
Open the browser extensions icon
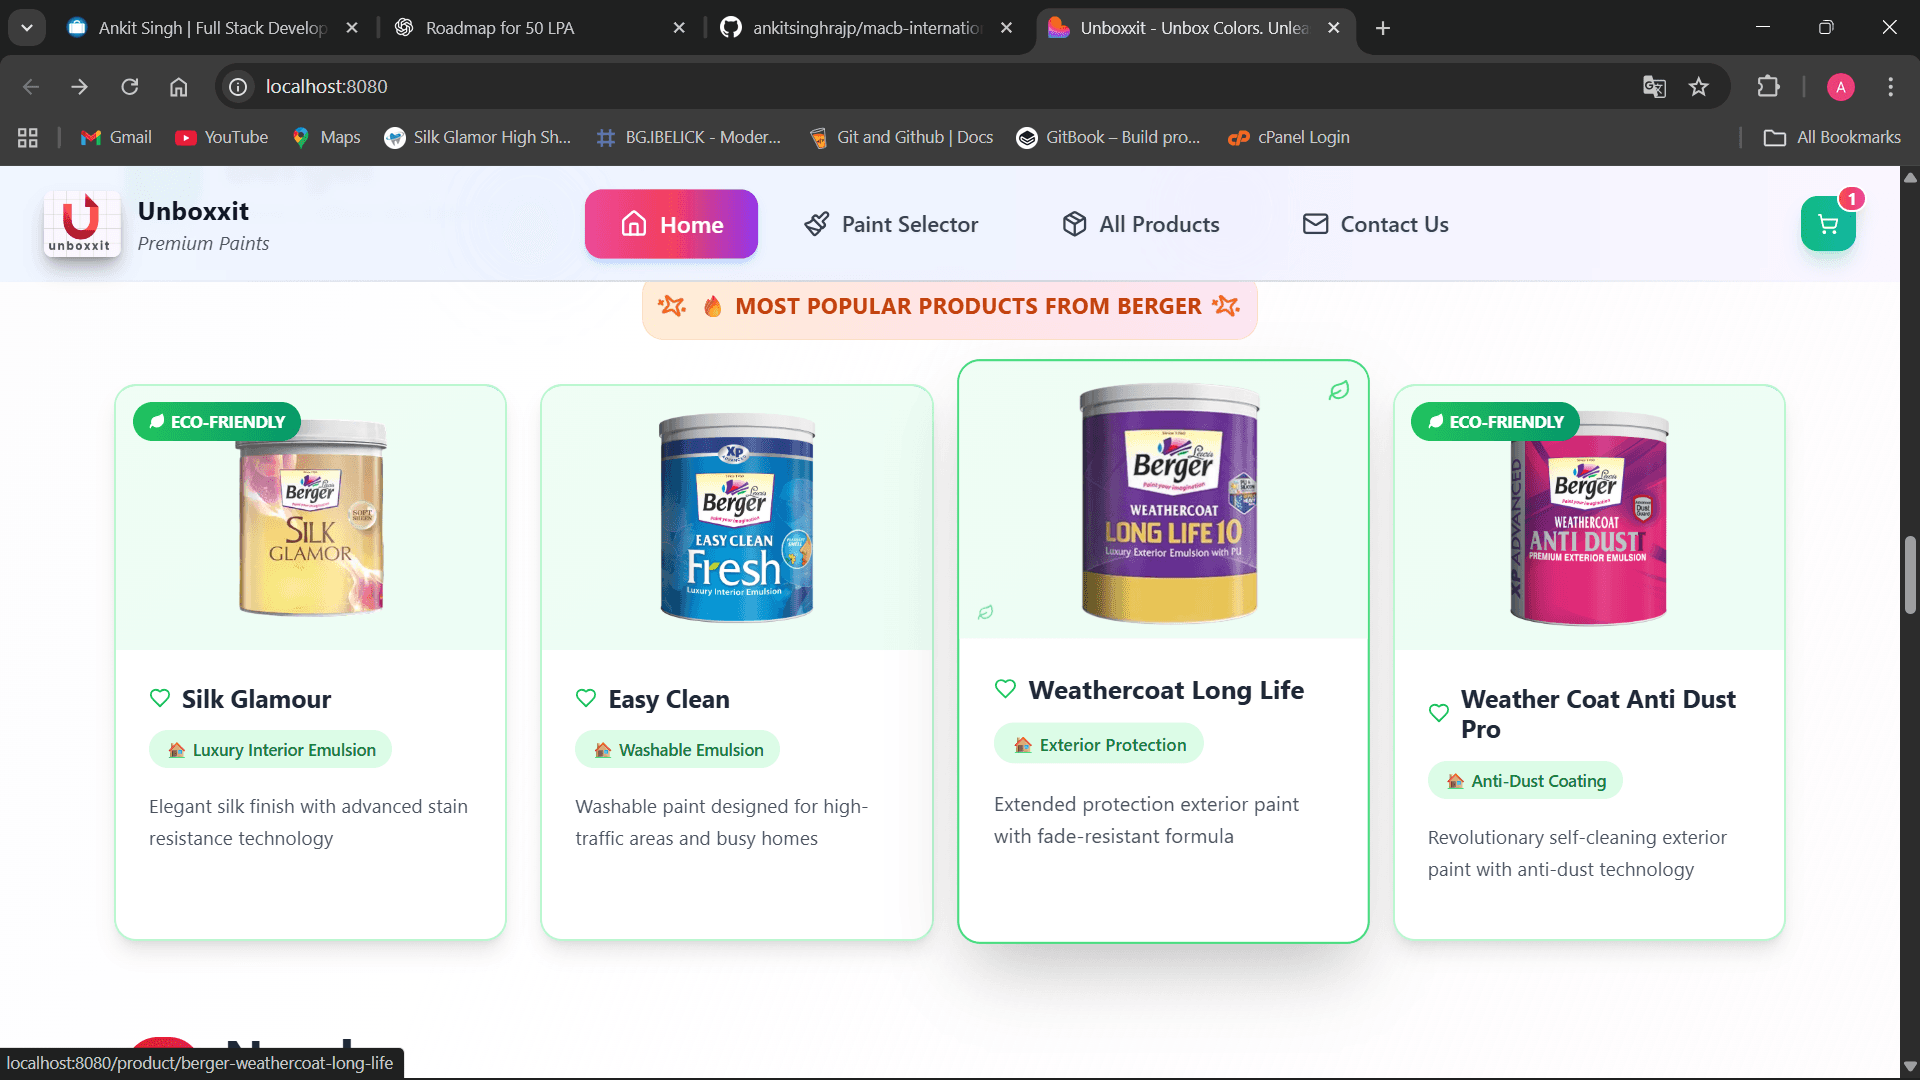[x=1768, y=87]
